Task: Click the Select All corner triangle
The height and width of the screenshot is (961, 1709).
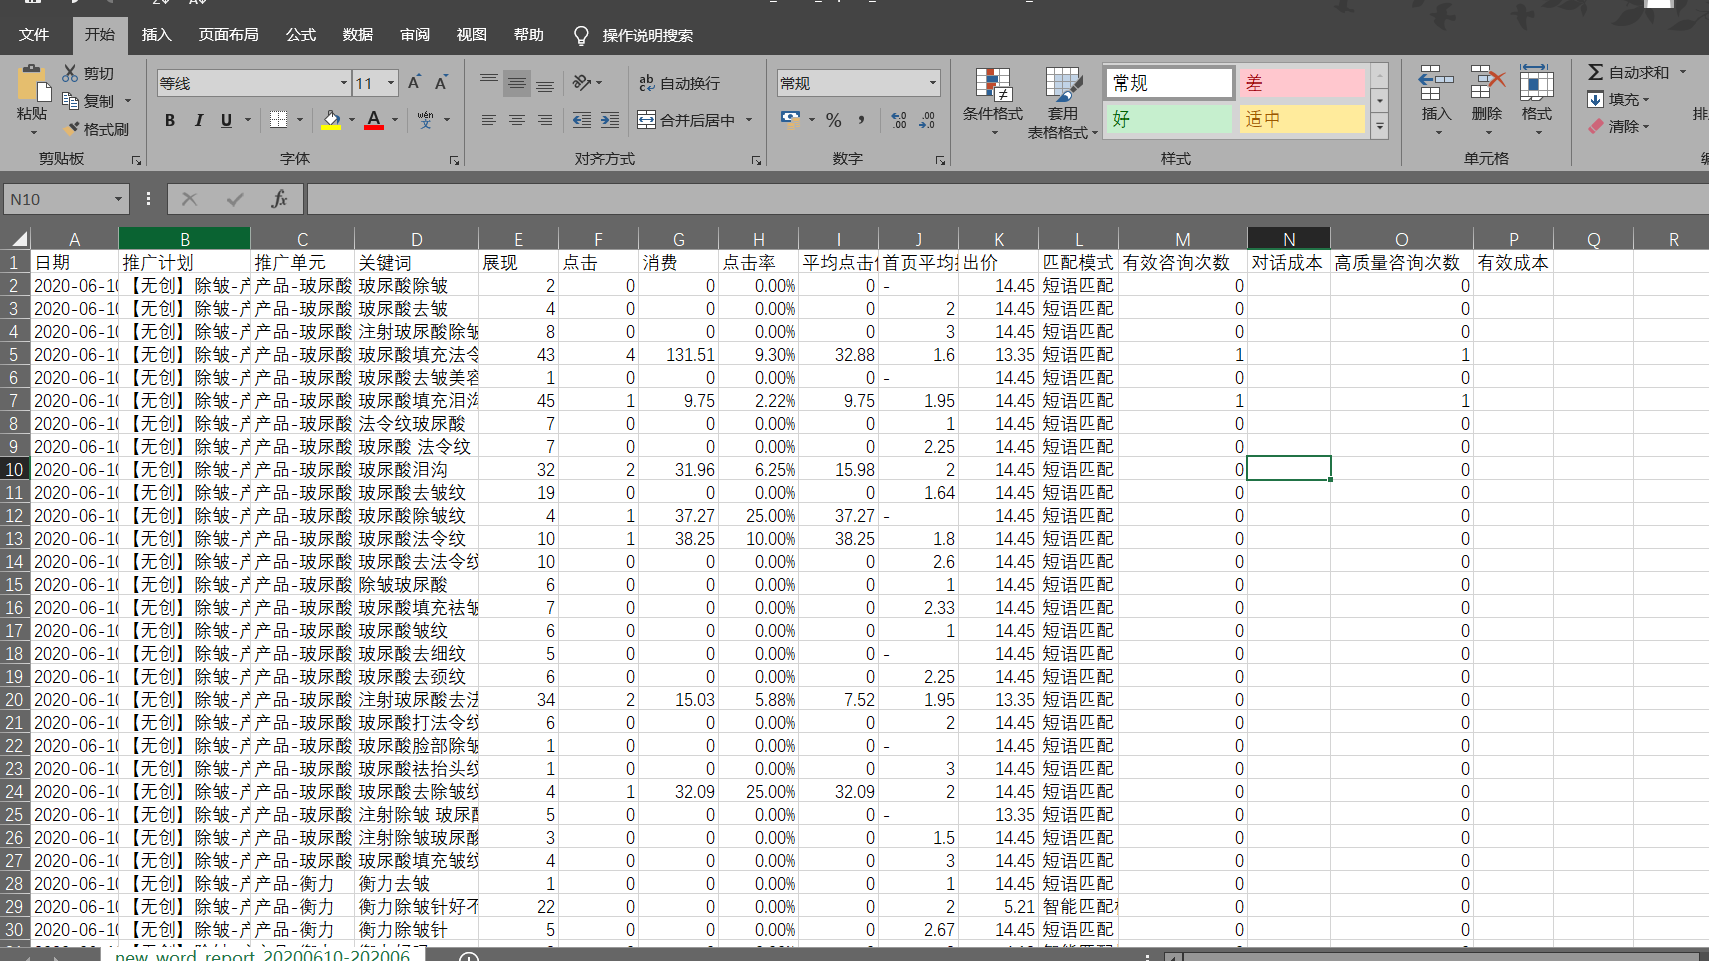Action: tap(19, 239)
